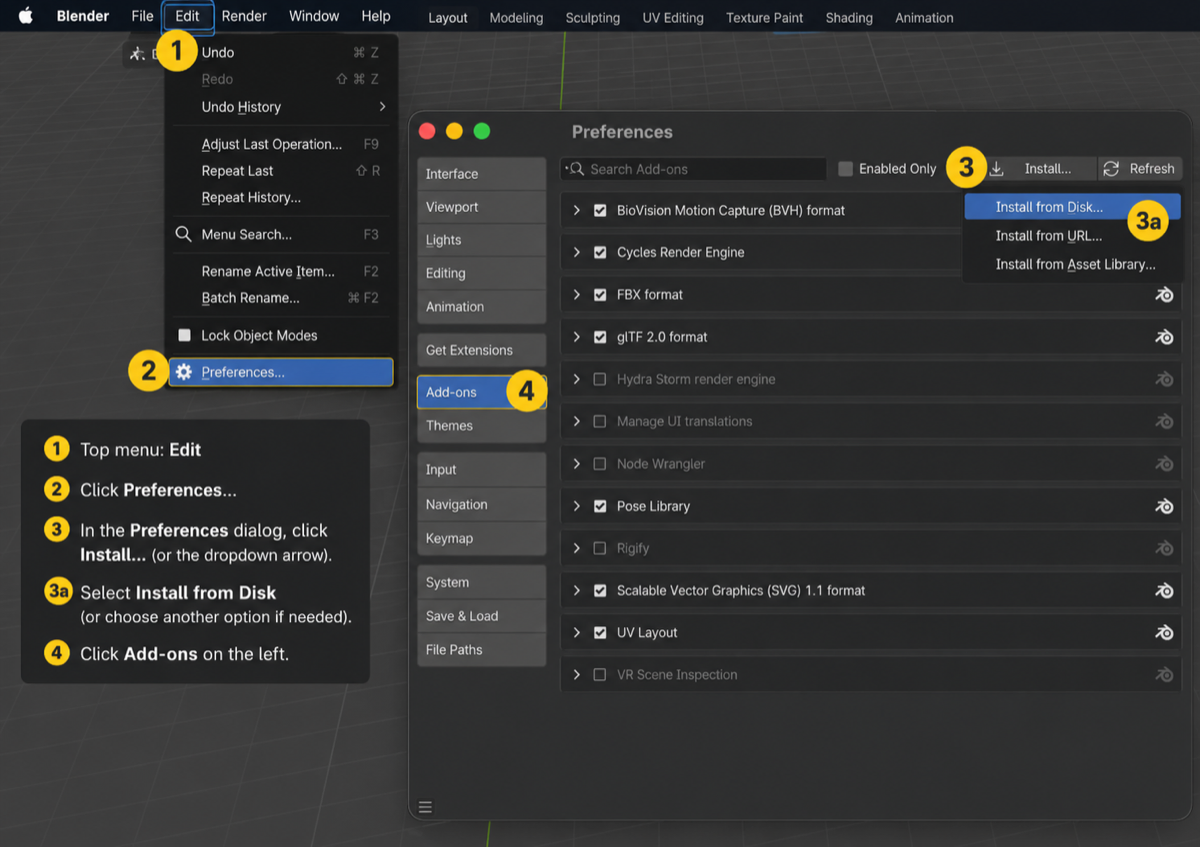Image resolution: width=1200 pixels, height=847 pixels.
Task: Choose Install from Disk option
Action: tap(1072, 207)
